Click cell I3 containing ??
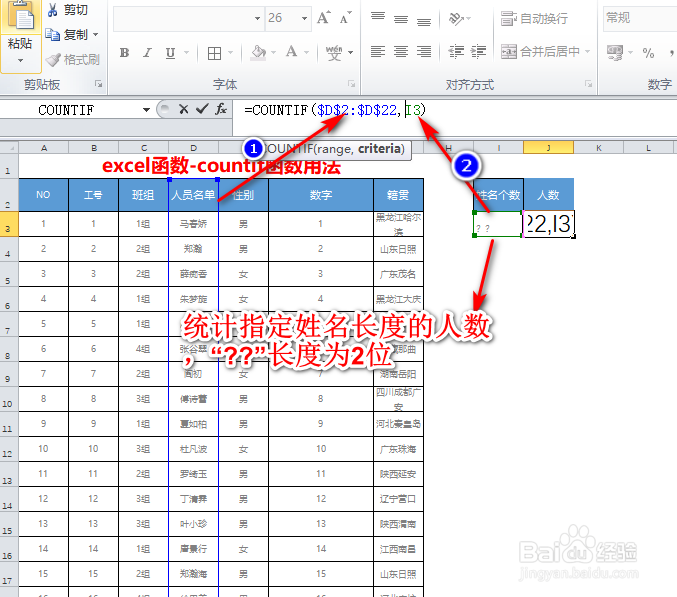 coord(498,224)
